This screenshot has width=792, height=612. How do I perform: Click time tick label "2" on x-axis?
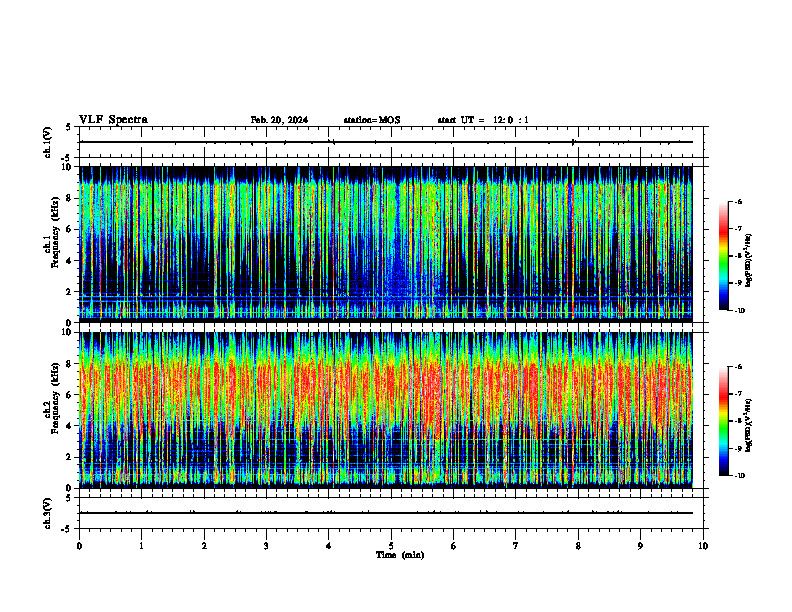tap(204, 546)
